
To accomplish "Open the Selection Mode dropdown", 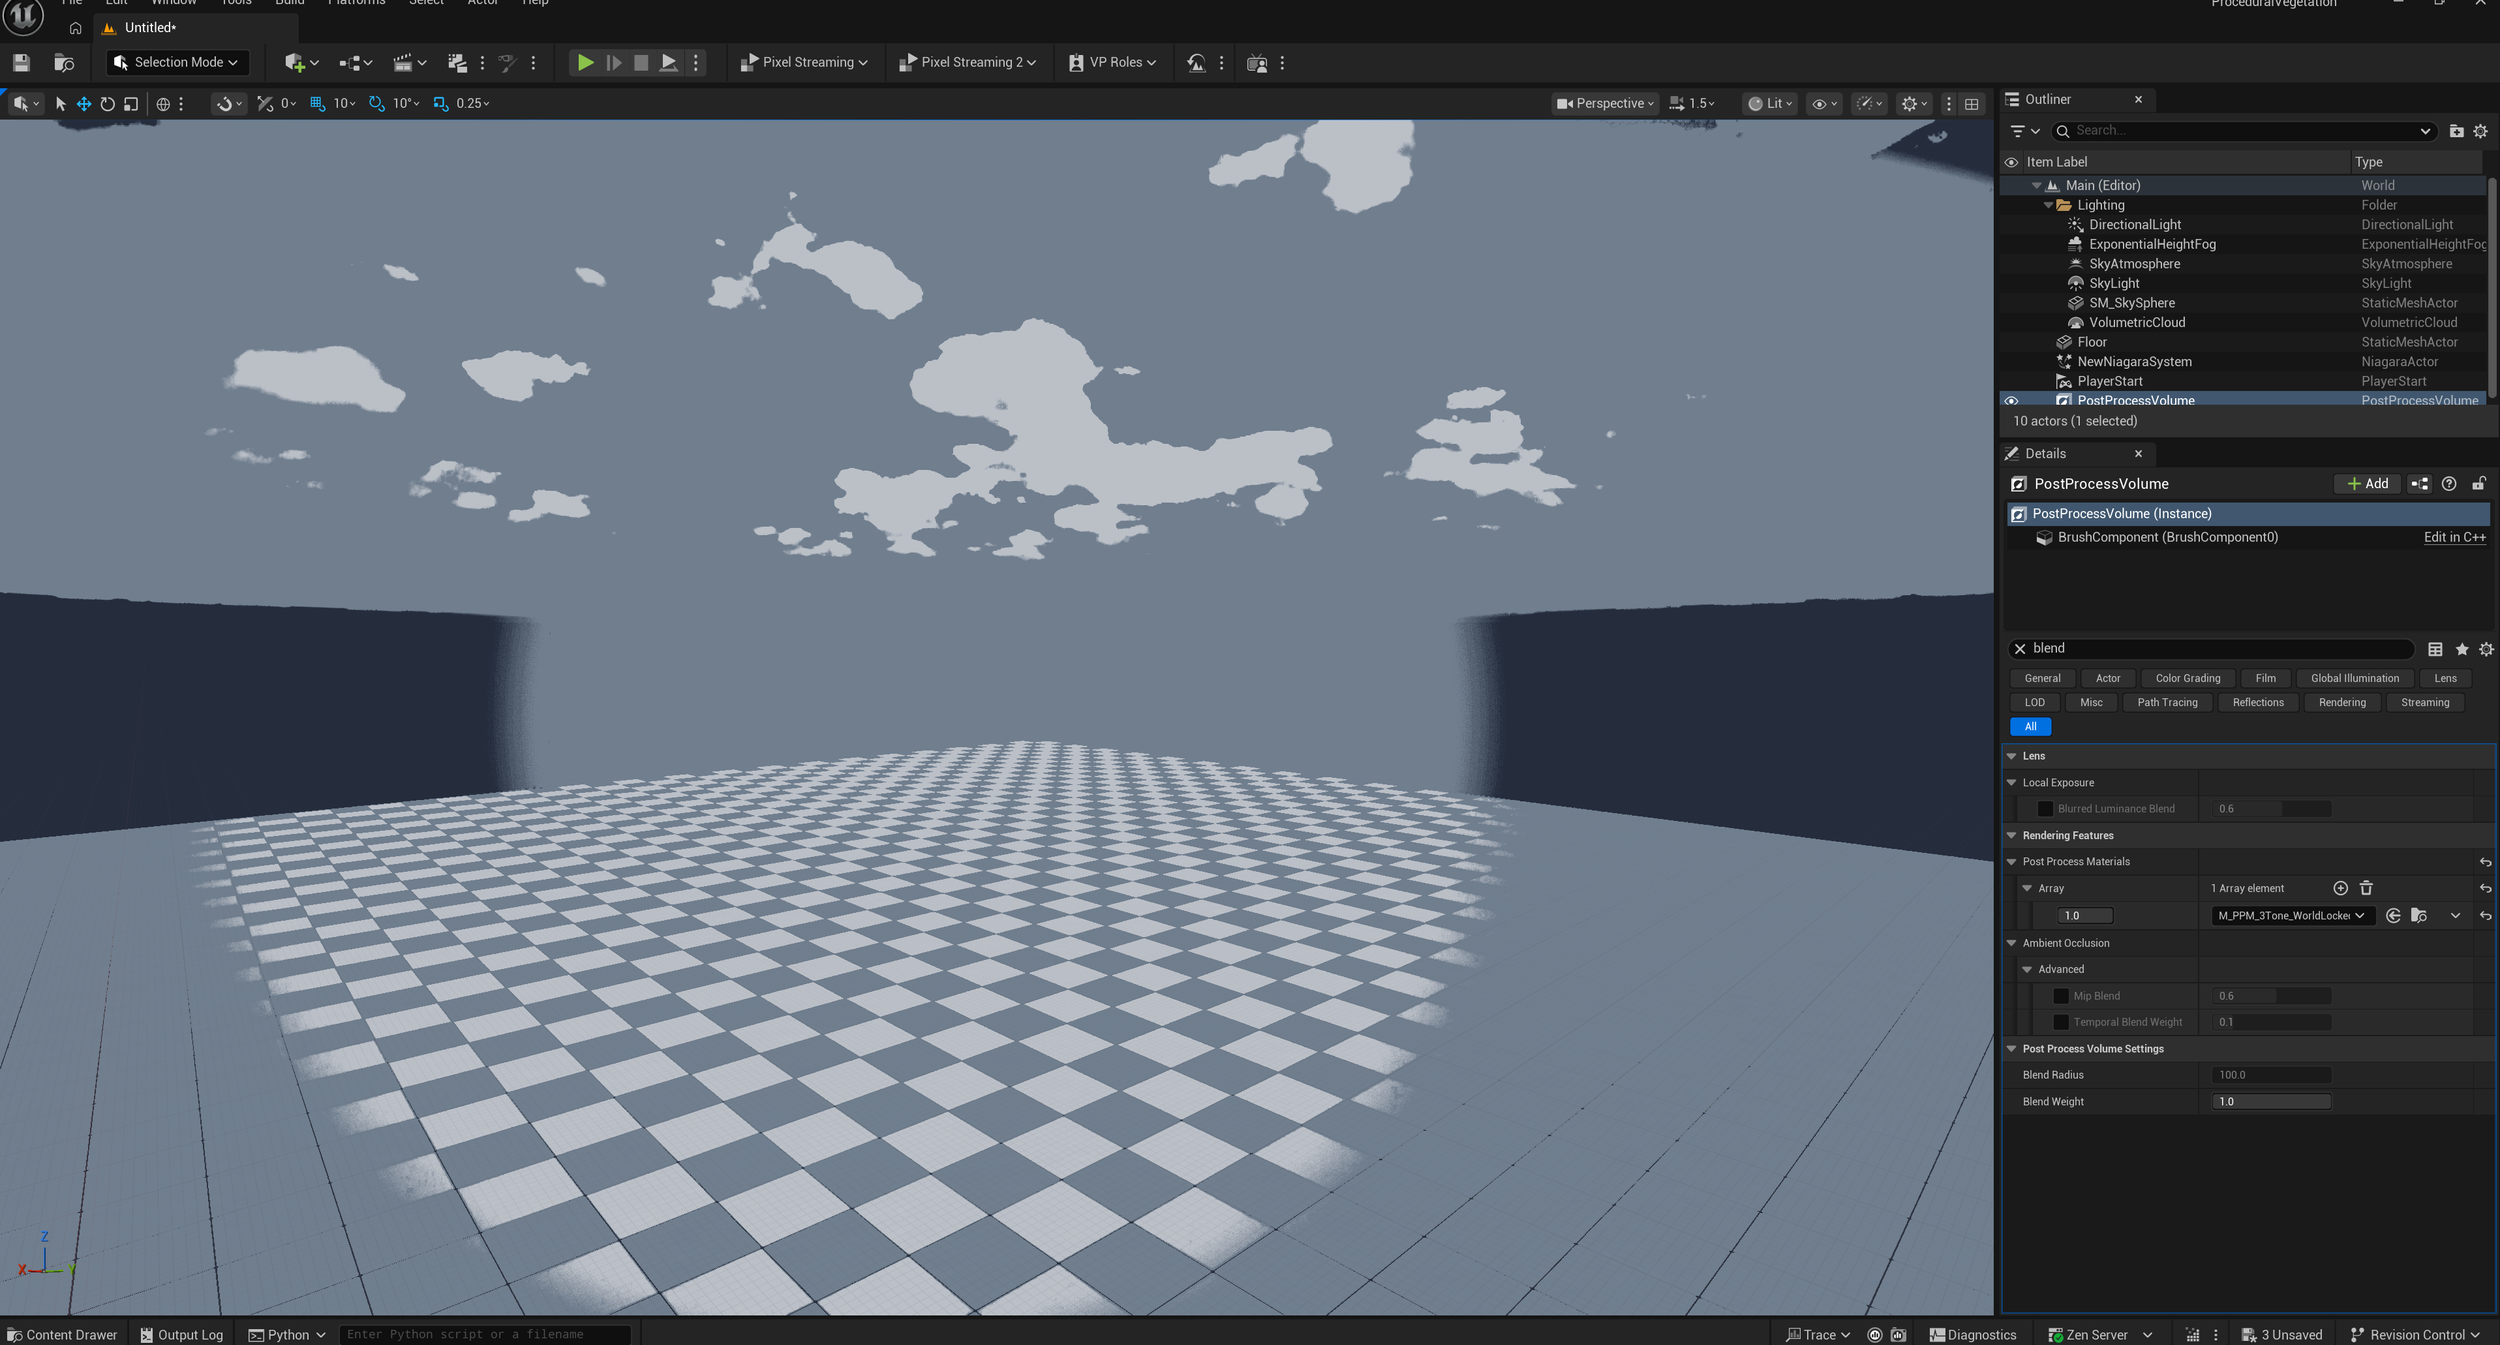I will click(177, 62).
